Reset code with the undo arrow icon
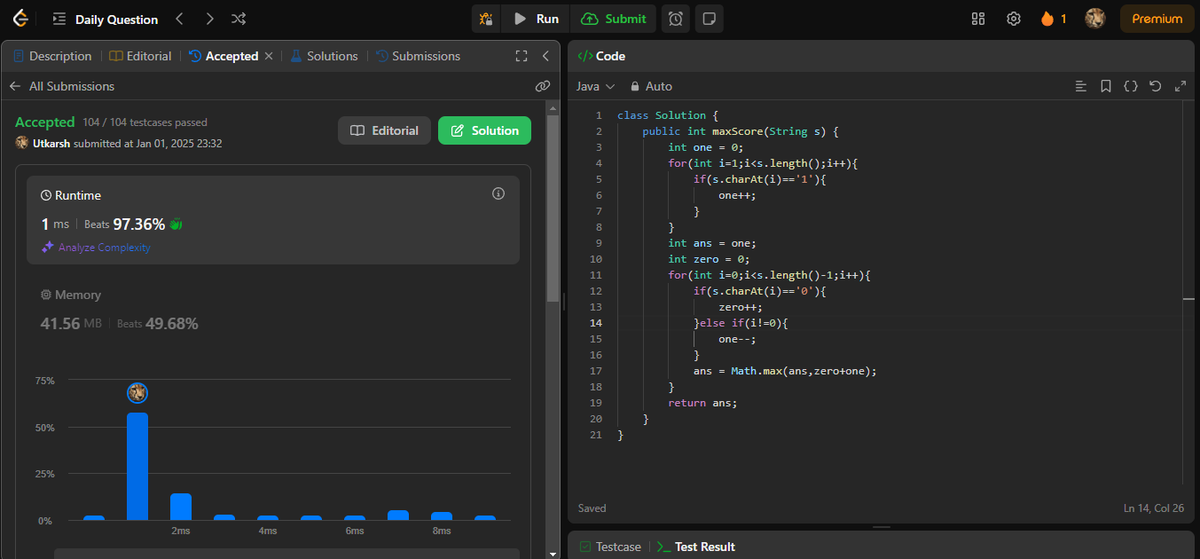This screenshot has width=1200, height=559. tap(1155, 87)
